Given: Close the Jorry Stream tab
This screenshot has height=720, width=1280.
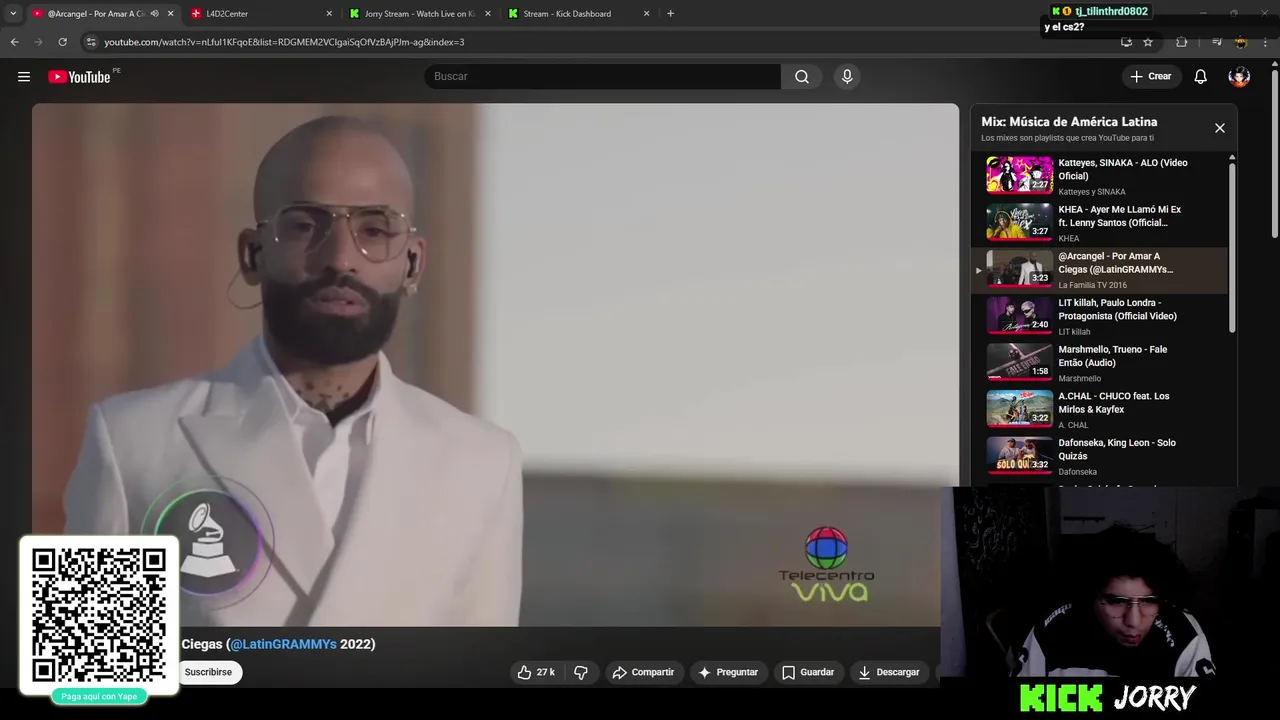Looking at the screenshot, I should coord(488,14).
